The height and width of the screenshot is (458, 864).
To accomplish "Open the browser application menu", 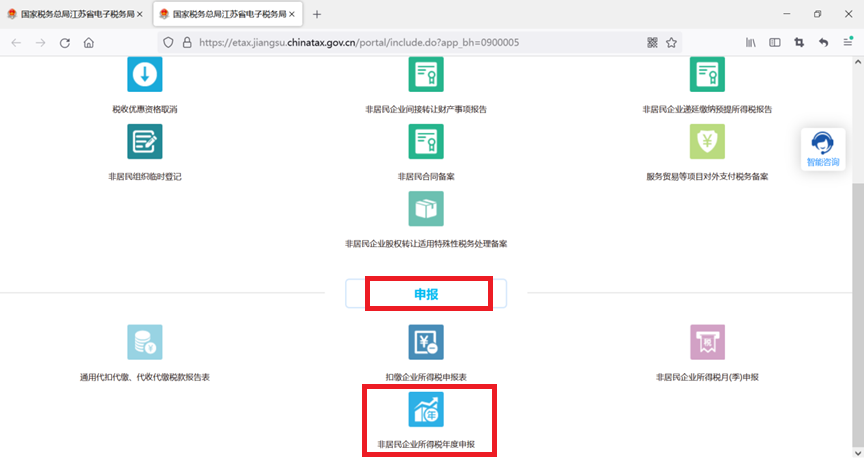I will 848,42.
